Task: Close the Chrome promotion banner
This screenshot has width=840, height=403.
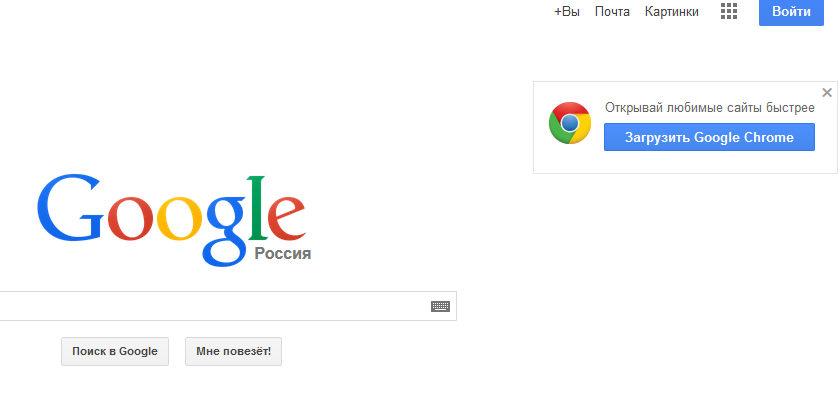Action: pos(827,92)
